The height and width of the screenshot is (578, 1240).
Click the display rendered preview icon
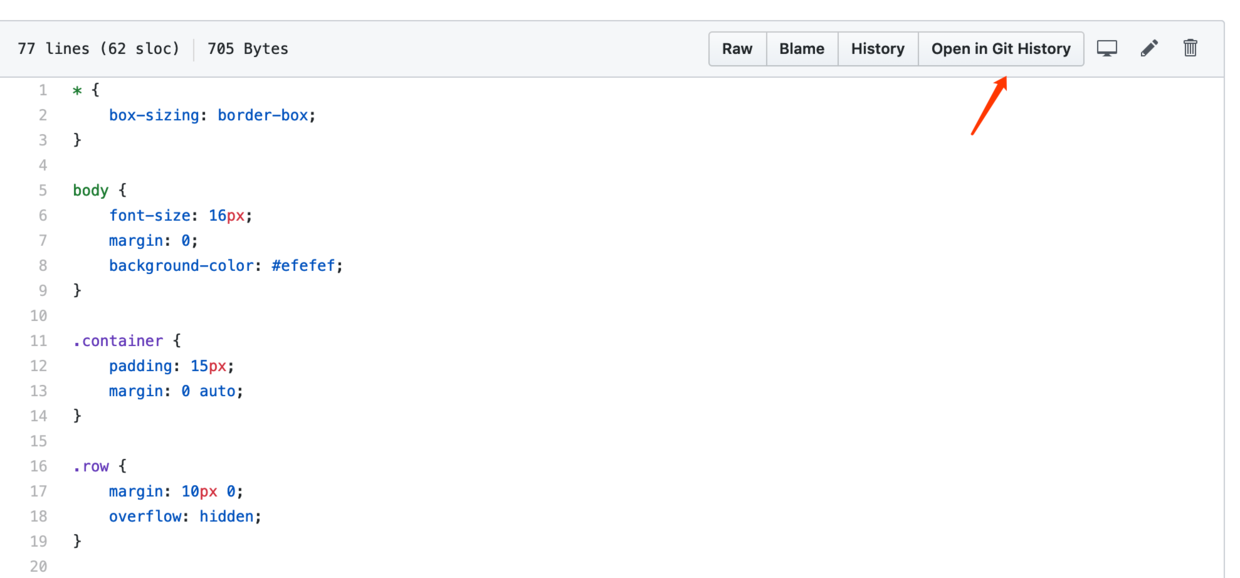[1106, 47]
